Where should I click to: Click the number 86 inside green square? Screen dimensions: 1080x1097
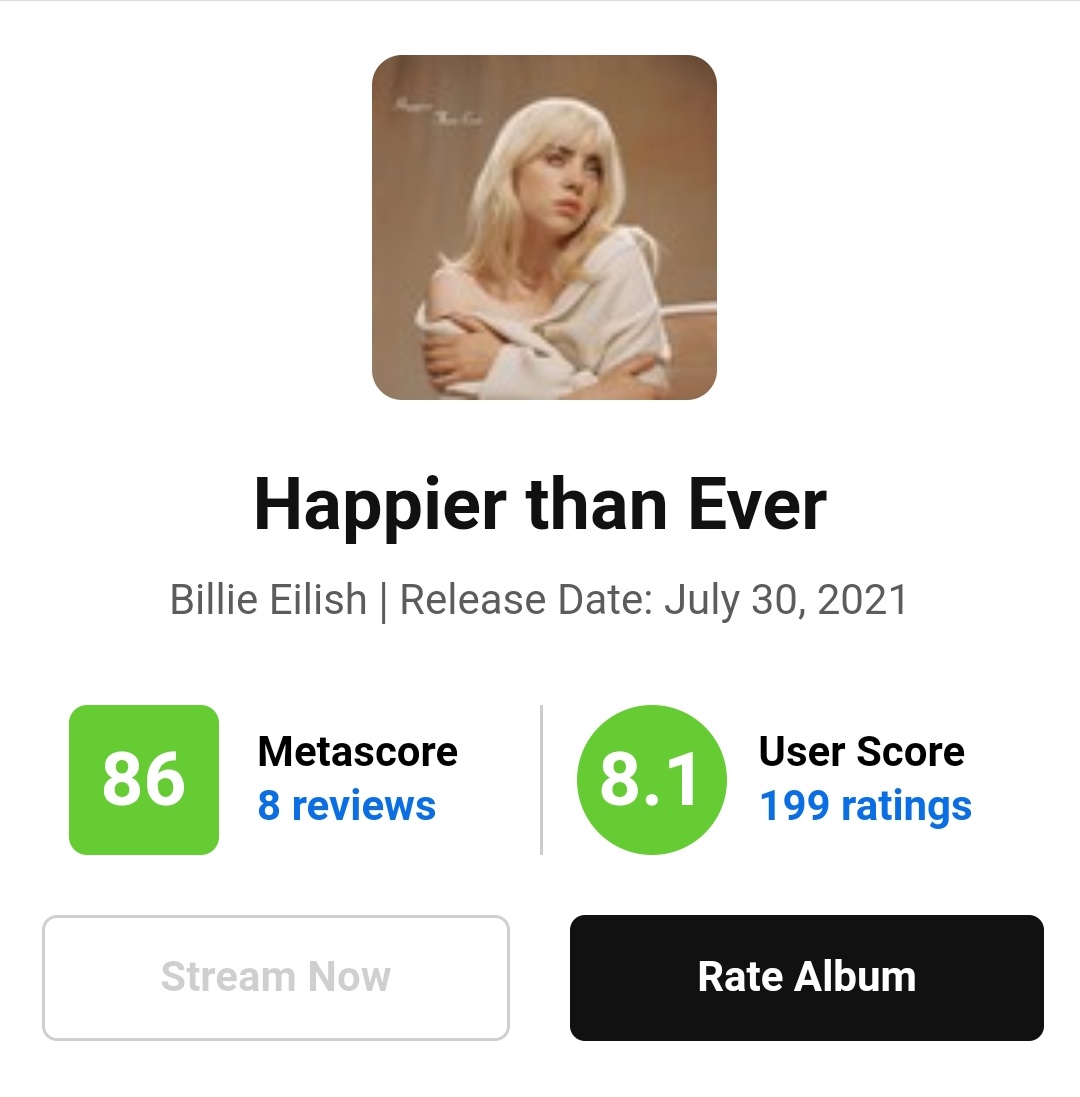(x=144, y=779)
